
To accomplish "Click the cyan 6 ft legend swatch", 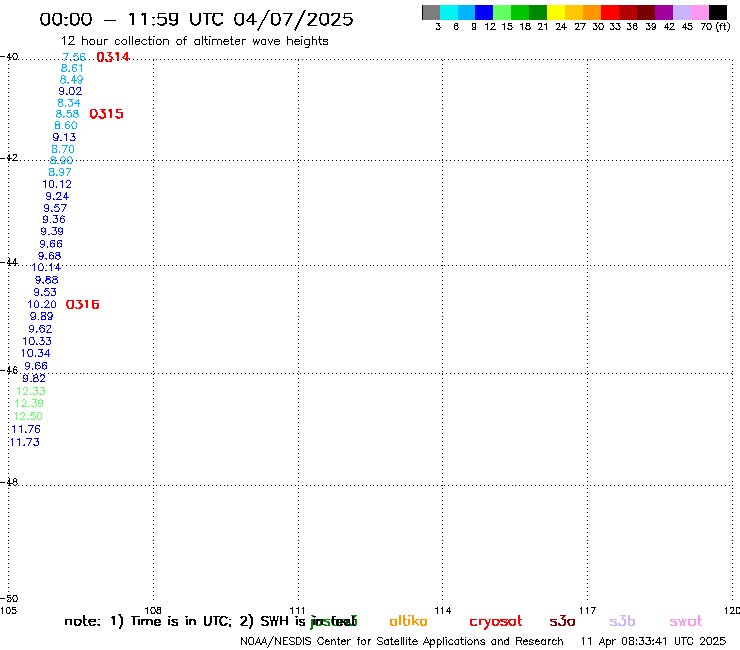I will pyautogui.click(x=449, y=12).
